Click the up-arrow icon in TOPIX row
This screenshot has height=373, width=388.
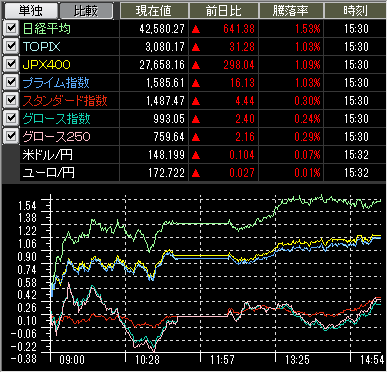pyautogui.click(x=196, y=47)
